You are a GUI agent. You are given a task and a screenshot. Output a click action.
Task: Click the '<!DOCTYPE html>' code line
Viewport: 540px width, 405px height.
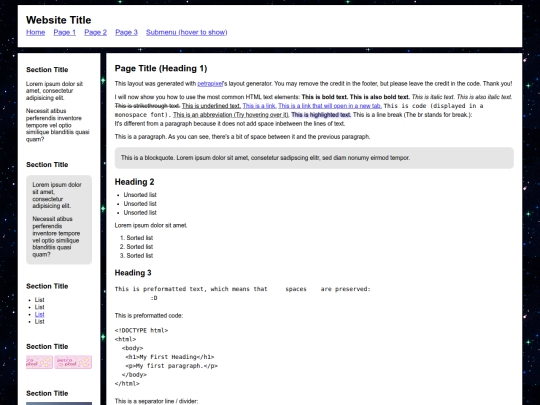point(141,331)
